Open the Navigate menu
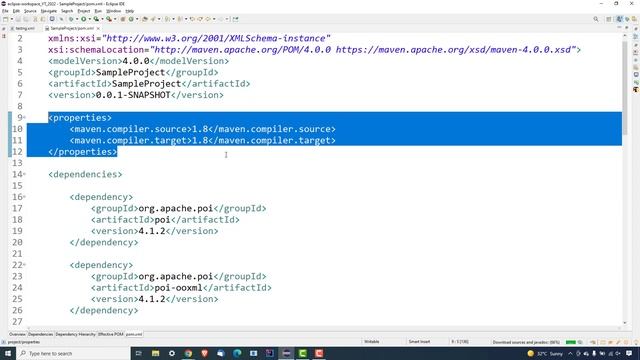 point(49,11)
